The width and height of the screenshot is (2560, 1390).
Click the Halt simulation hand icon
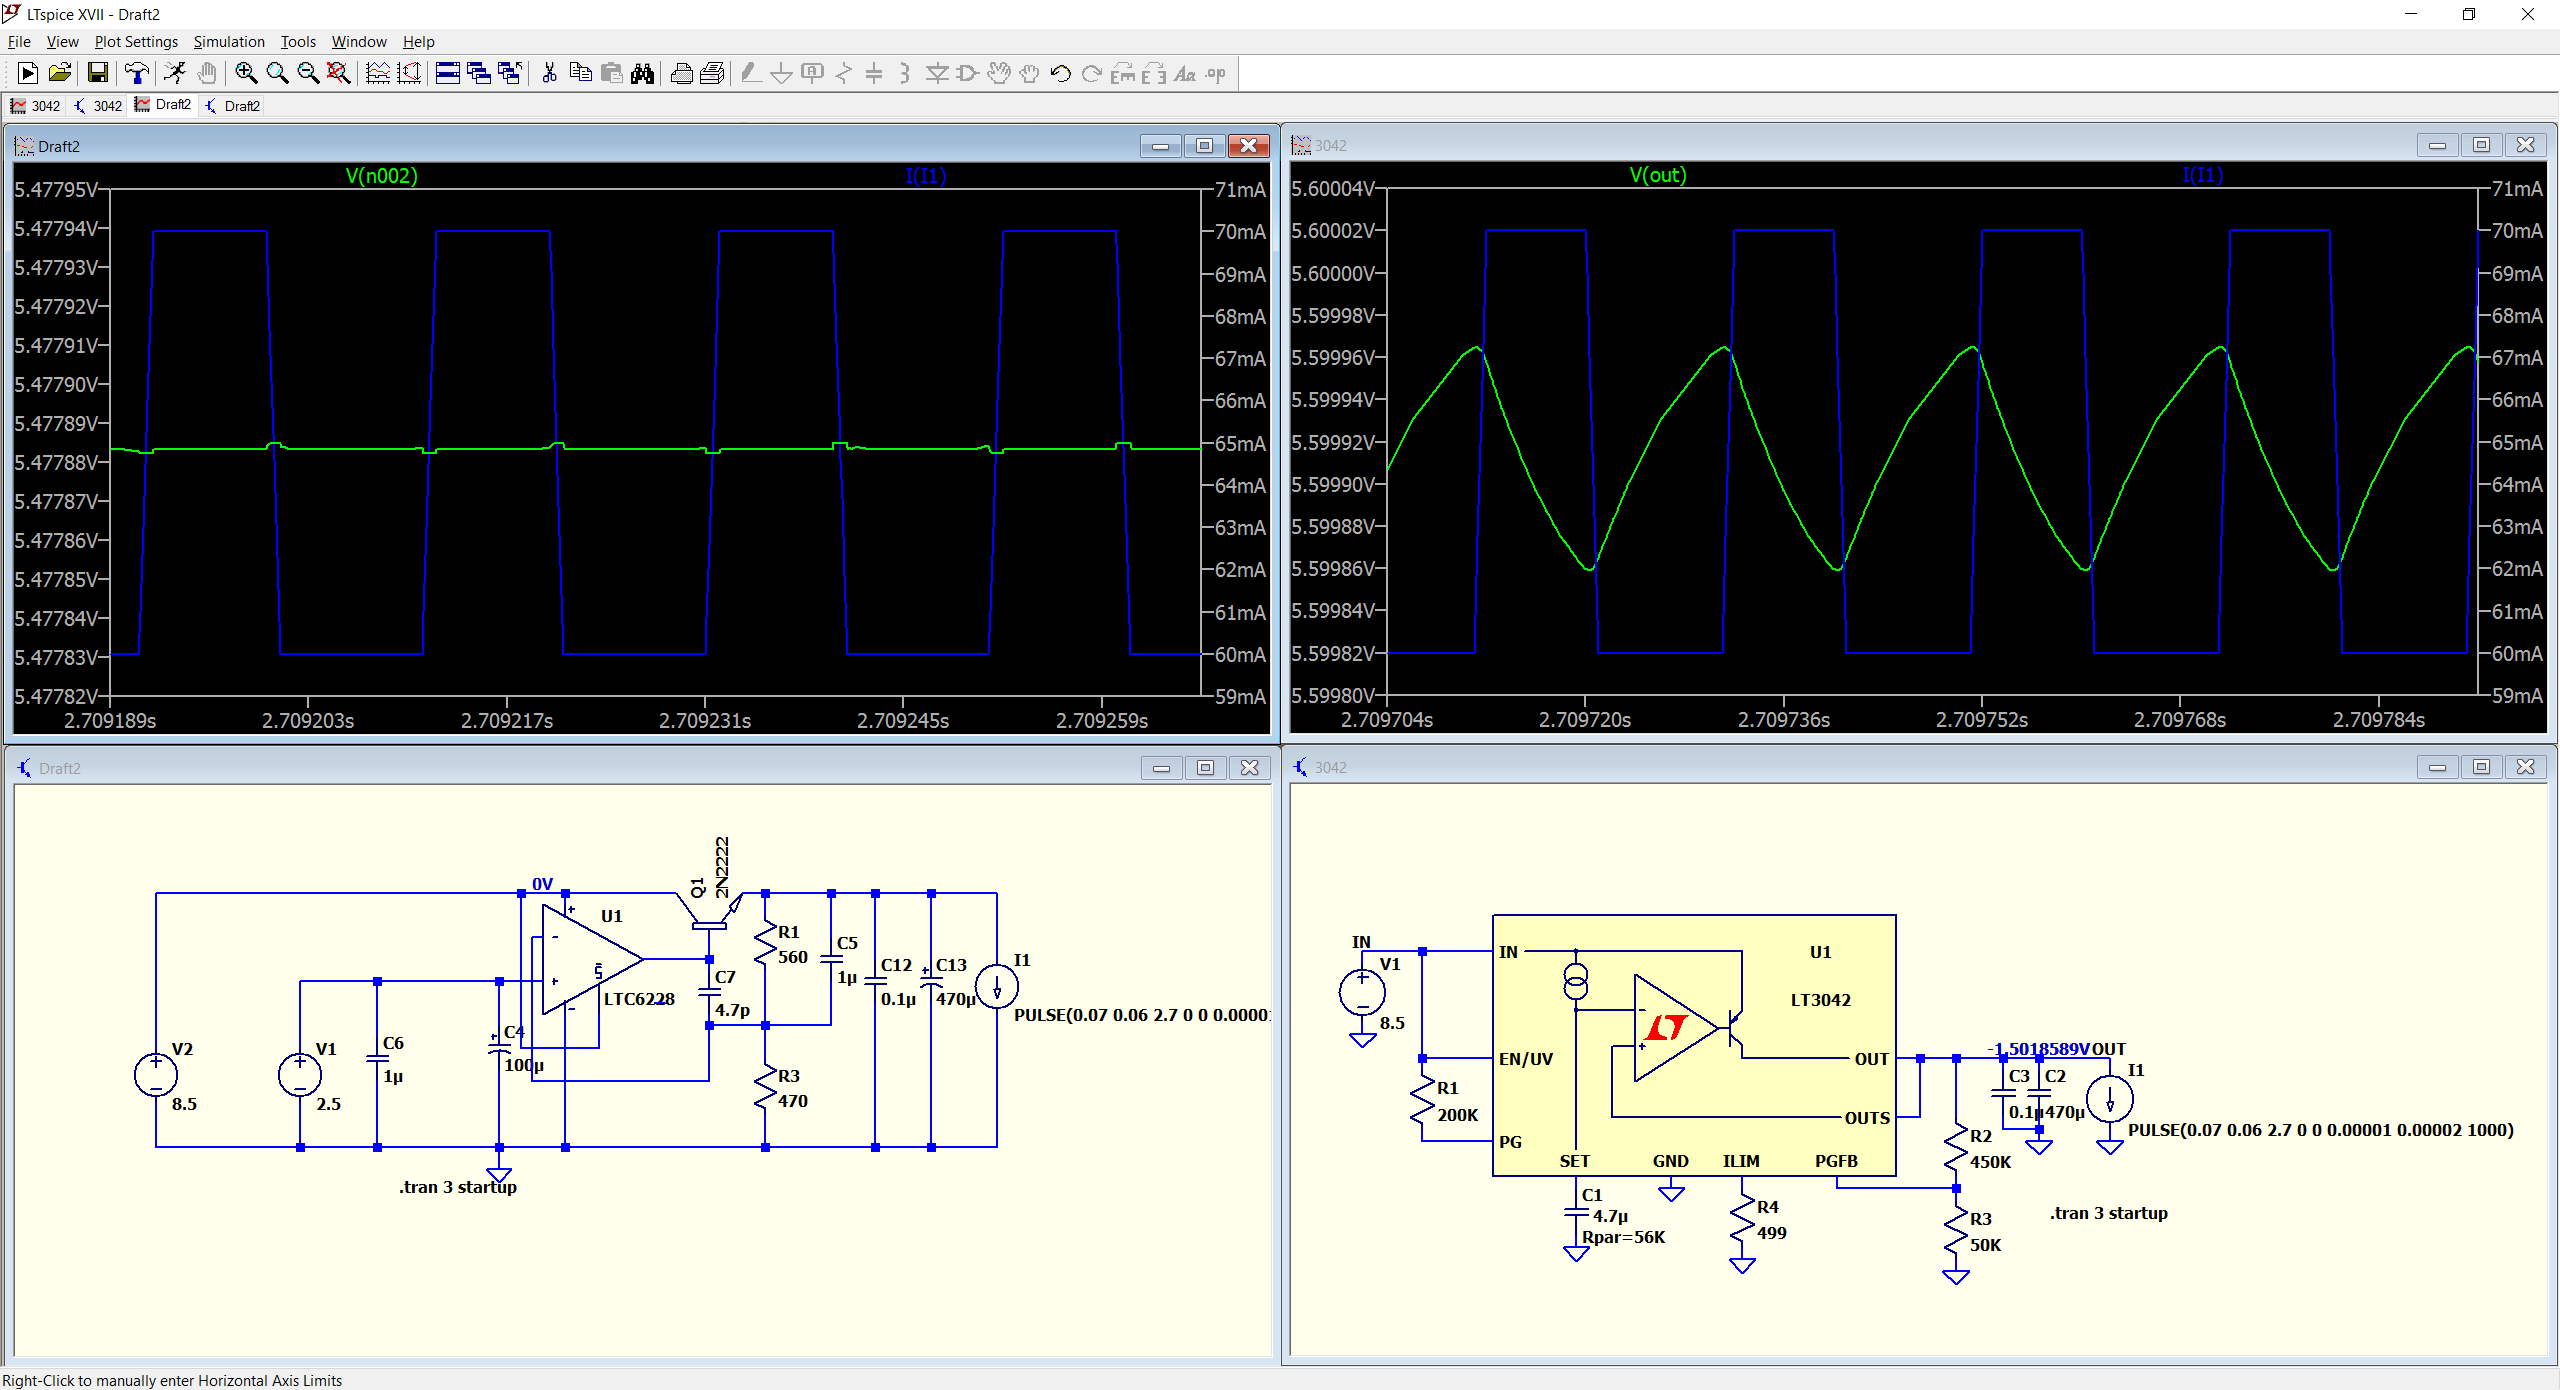click(x=207, y=73)
